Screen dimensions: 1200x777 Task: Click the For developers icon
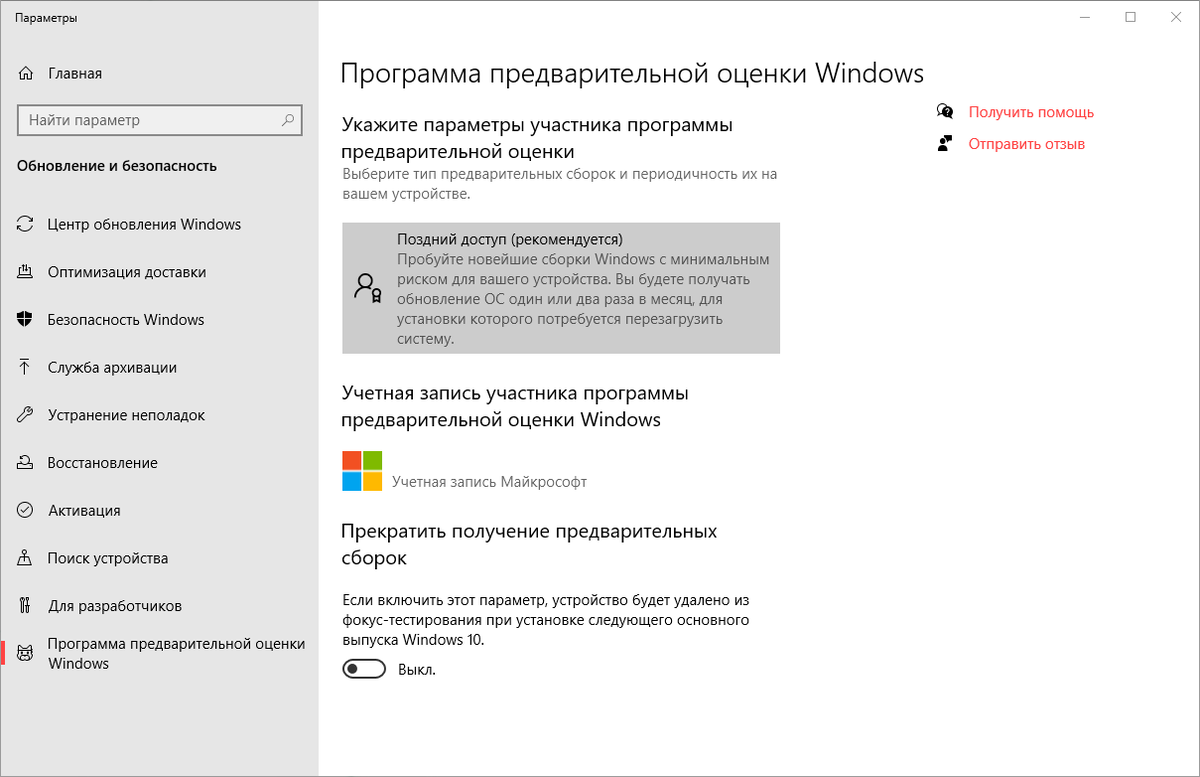pos(26,606)
